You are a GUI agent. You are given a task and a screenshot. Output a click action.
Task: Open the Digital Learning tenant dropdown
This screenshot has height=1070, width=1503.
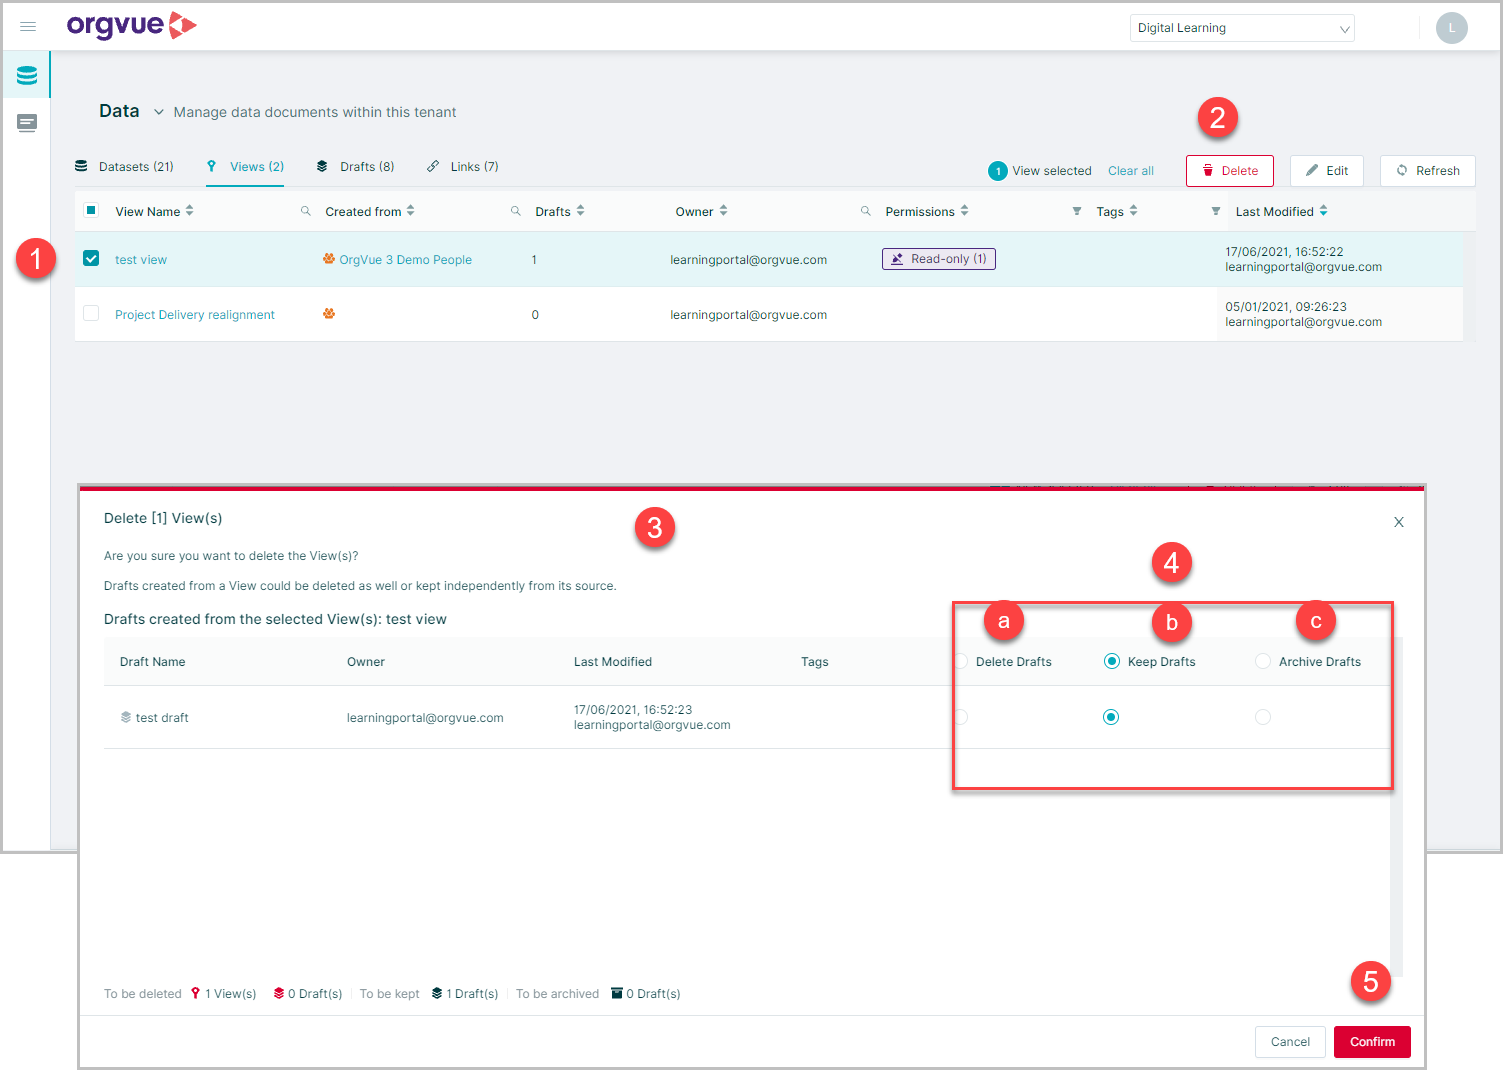tap(1242, 28)
